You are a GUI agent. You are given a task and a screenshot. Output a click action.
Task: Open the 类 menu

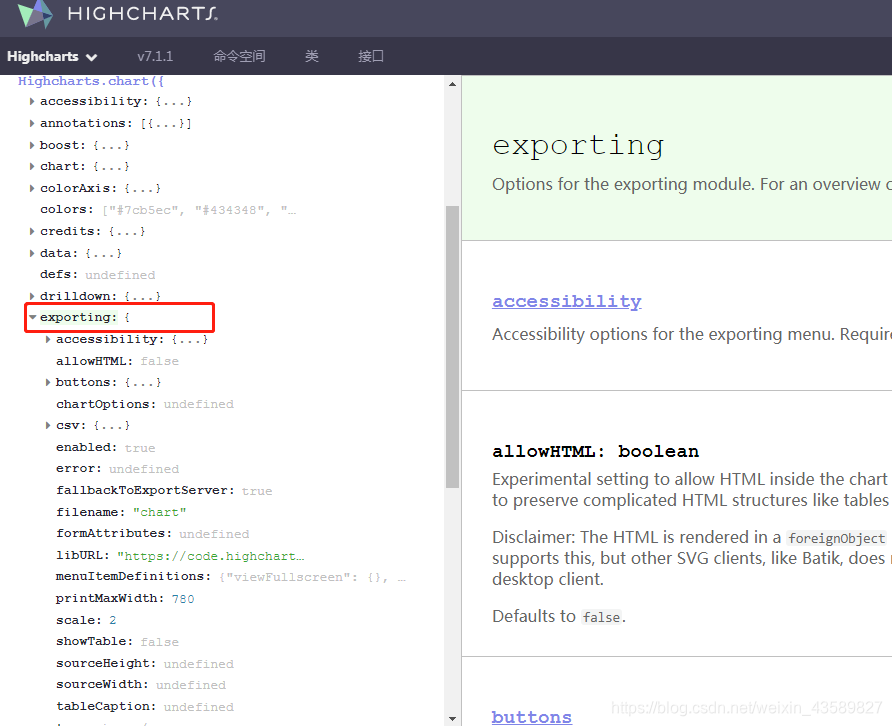pos(312,56)
